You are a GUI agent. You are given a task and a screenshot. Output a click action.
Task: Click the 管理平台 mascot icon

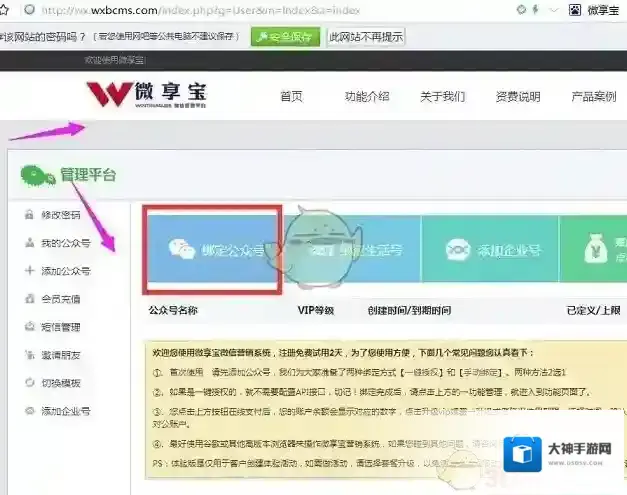coord(38,176)
